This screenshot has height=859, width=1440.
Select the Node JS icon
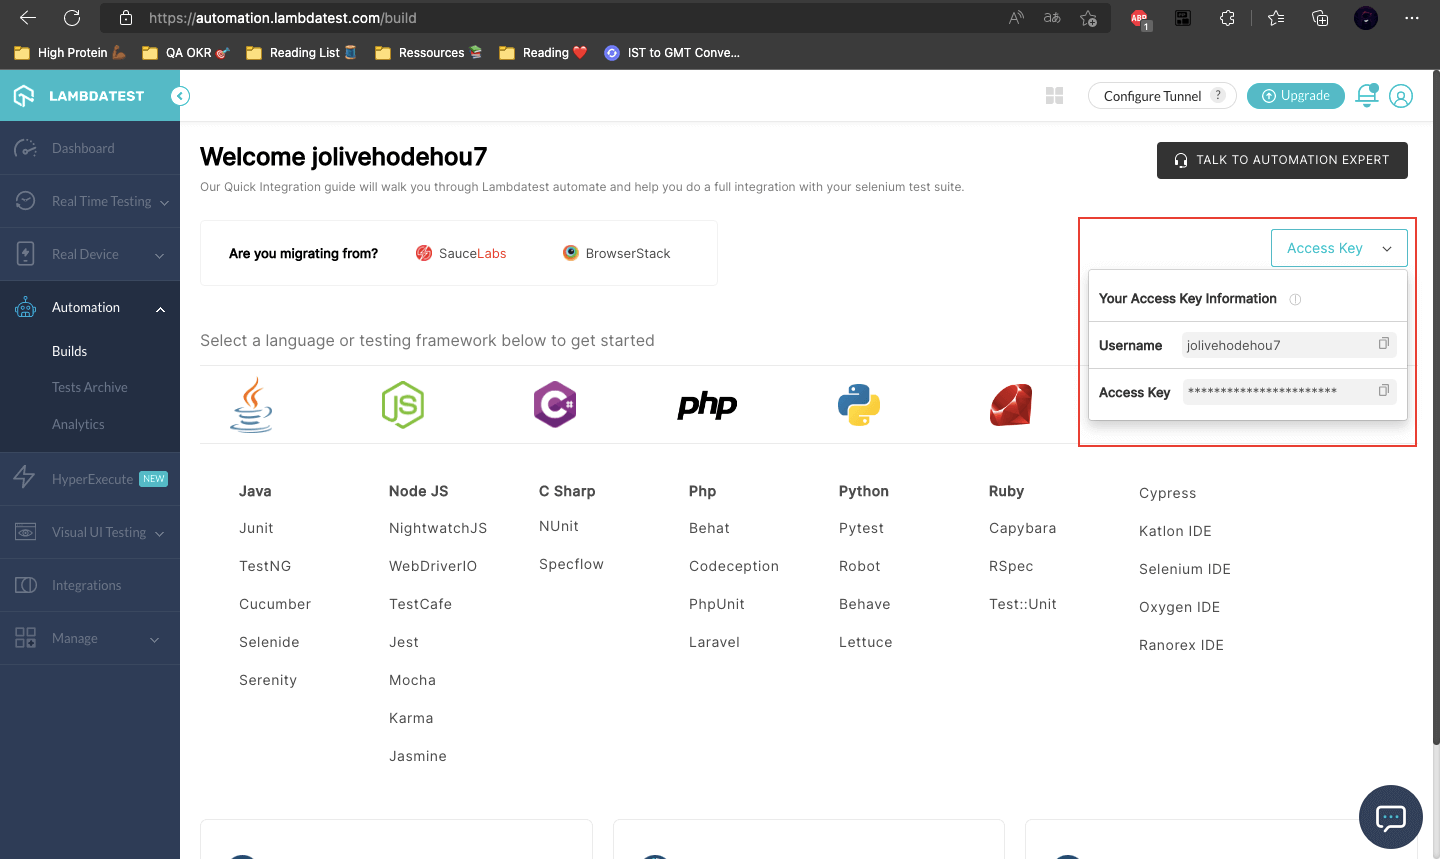403,404
